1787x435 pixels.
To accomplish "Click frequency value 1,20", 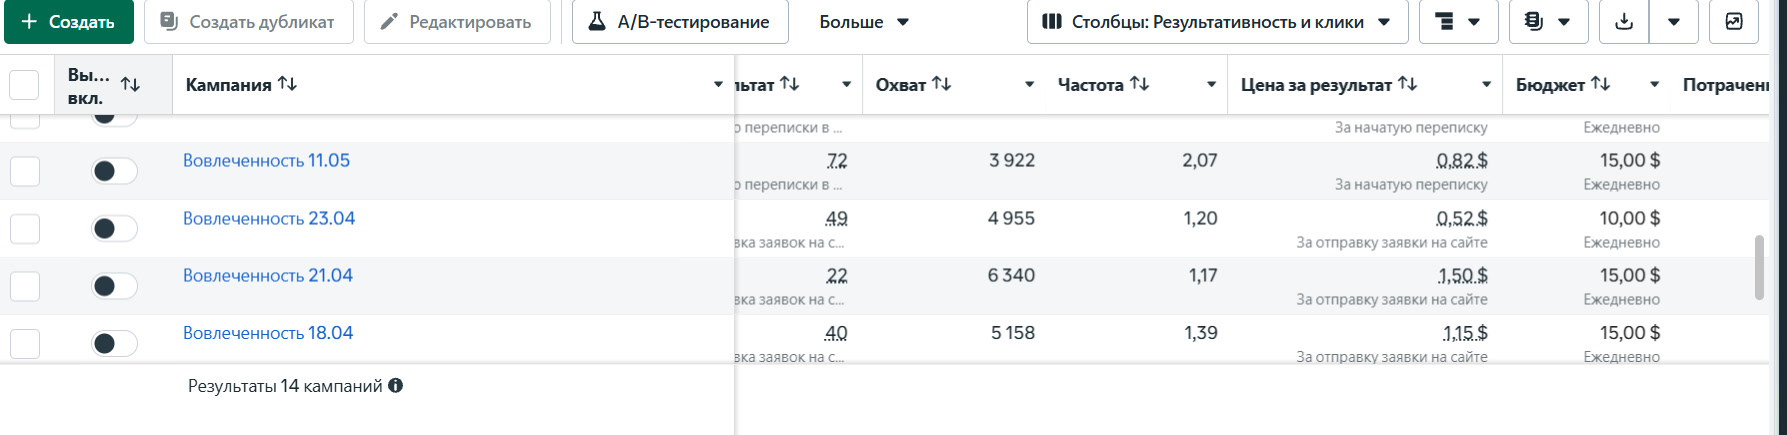I will (x=1201, y=218).
